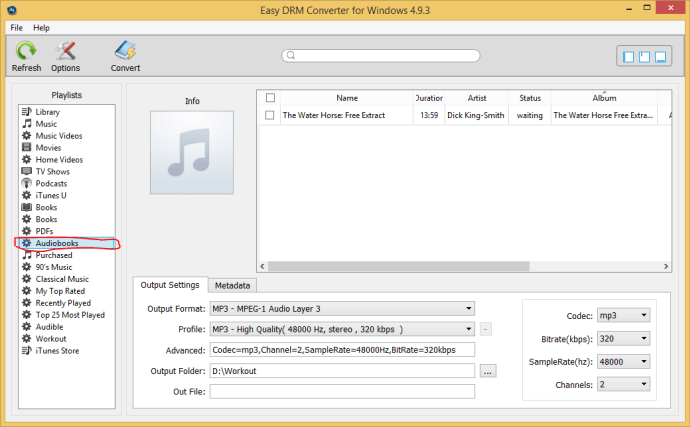Image resolution: width=690 pixels, height=427 pixels.
Task: Select the Top 25 Most Played playlist
Action: pyautogui.click(x=70, y=315)
